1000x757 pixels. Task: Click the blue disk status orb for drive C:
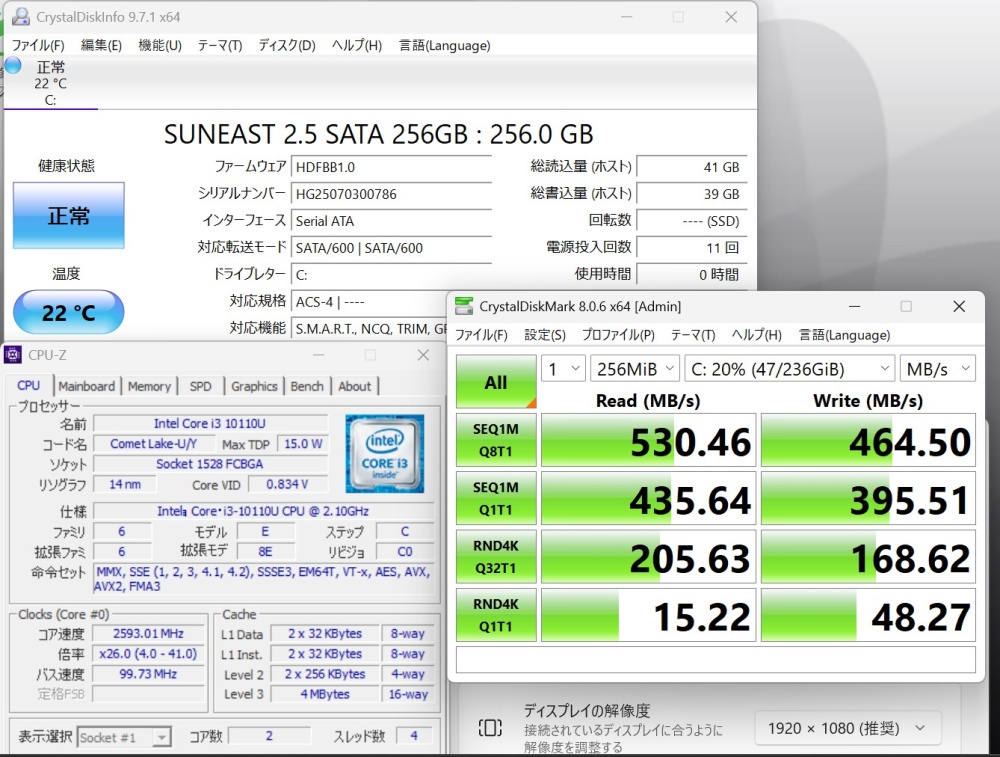13,65
